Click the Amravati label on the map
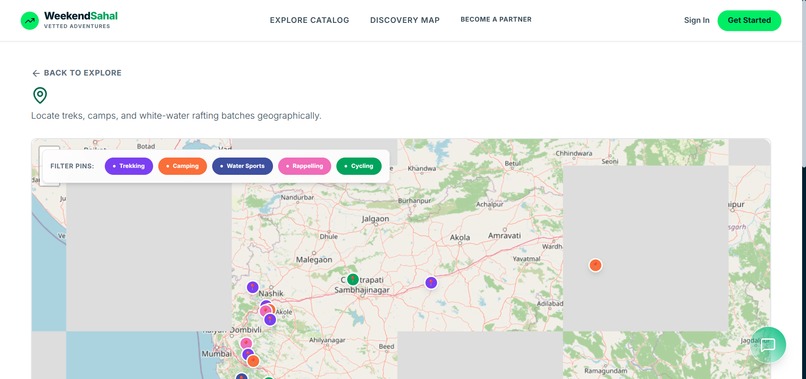The height and width of the screenshot is (379, 806). pyautogui.click(x=504, y=236)
